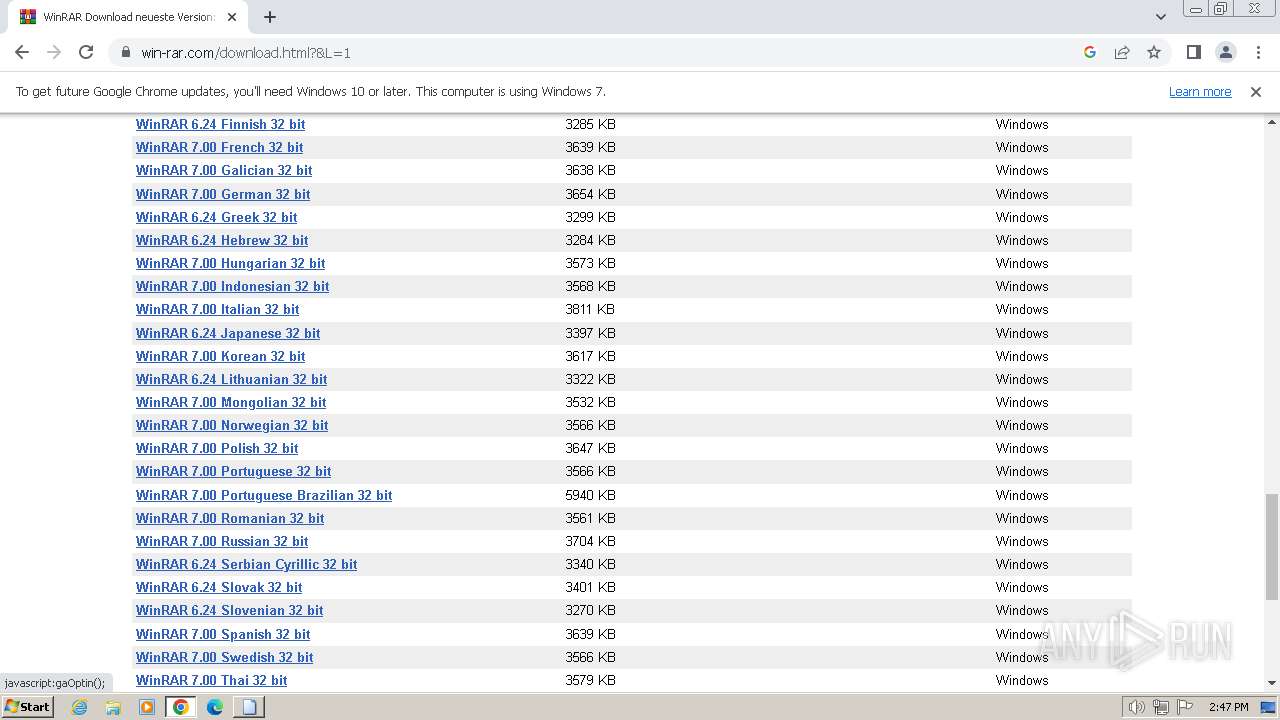Select the 3811 KB size cell
The image size is (1280, 720).
(x=590, y=309)
